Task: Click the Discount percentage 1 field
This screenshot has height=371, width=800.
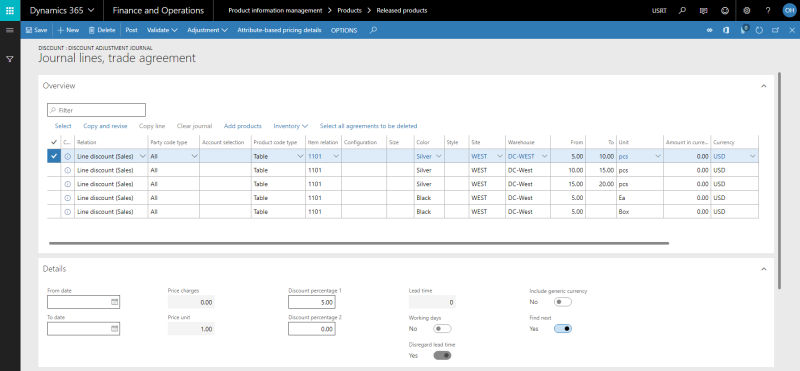Action: coord(312,302)
